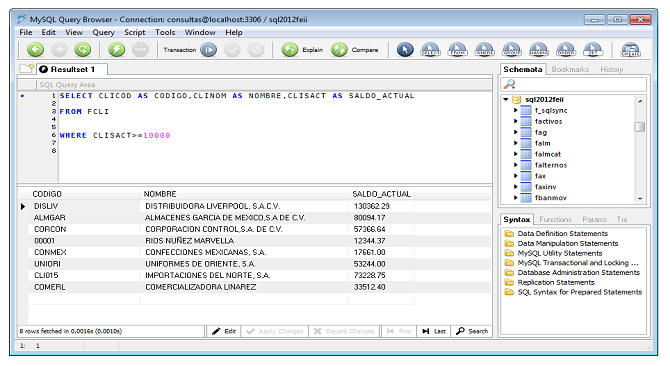
Task: Expand the fax table node
Action: coord(515,176)
